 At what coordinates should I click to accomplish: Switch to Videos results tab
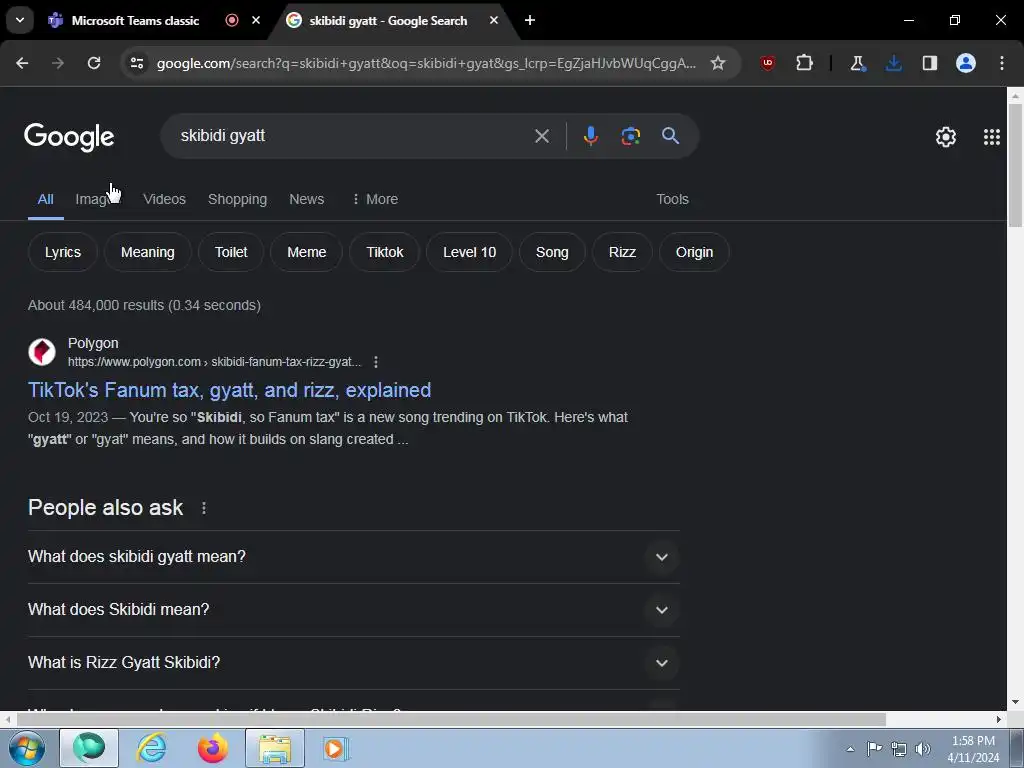pos(165,199)
